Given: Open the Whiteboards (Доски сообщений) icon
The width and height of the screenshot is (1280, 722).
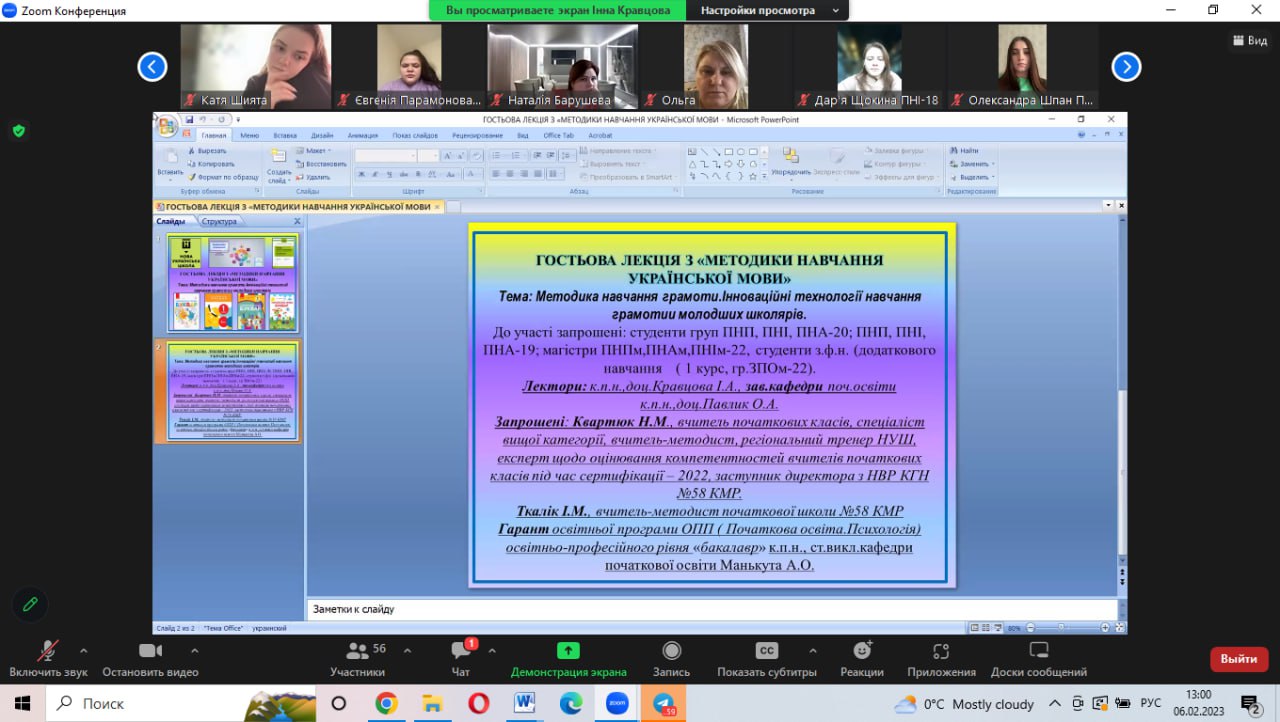Looking at the screenshot, I should coord(1038,652).
